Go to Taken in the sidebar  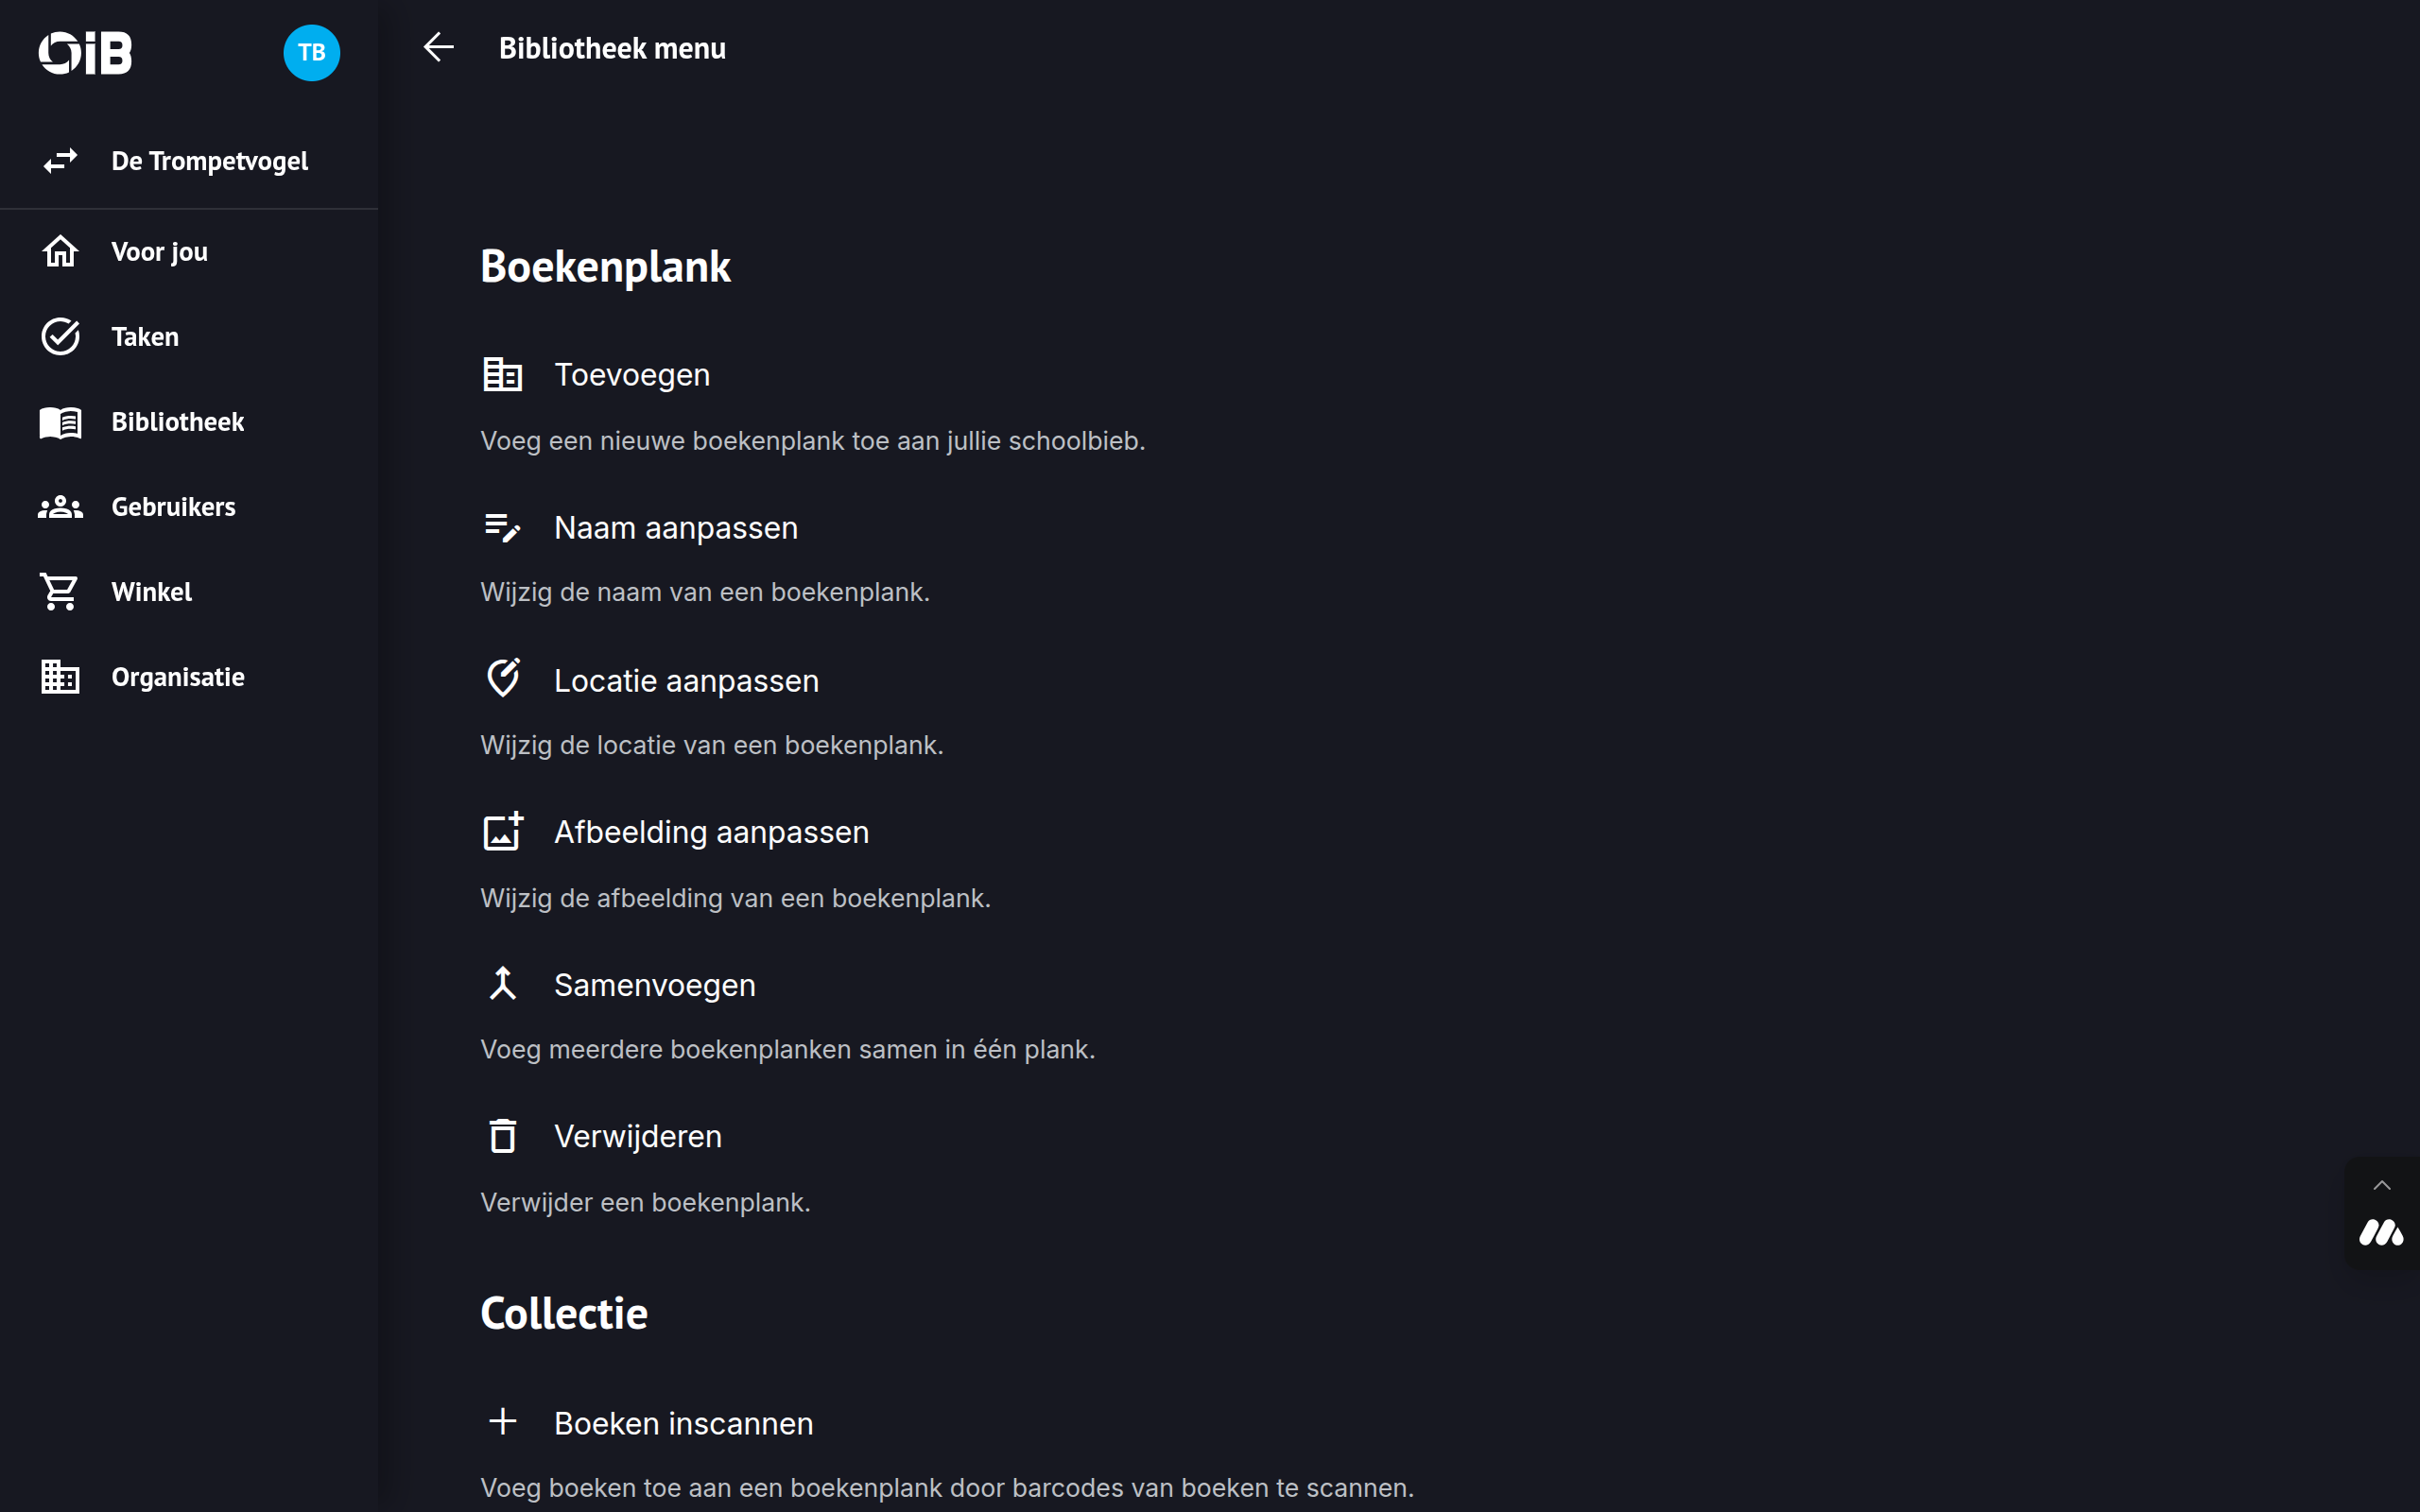pos(145,337)
